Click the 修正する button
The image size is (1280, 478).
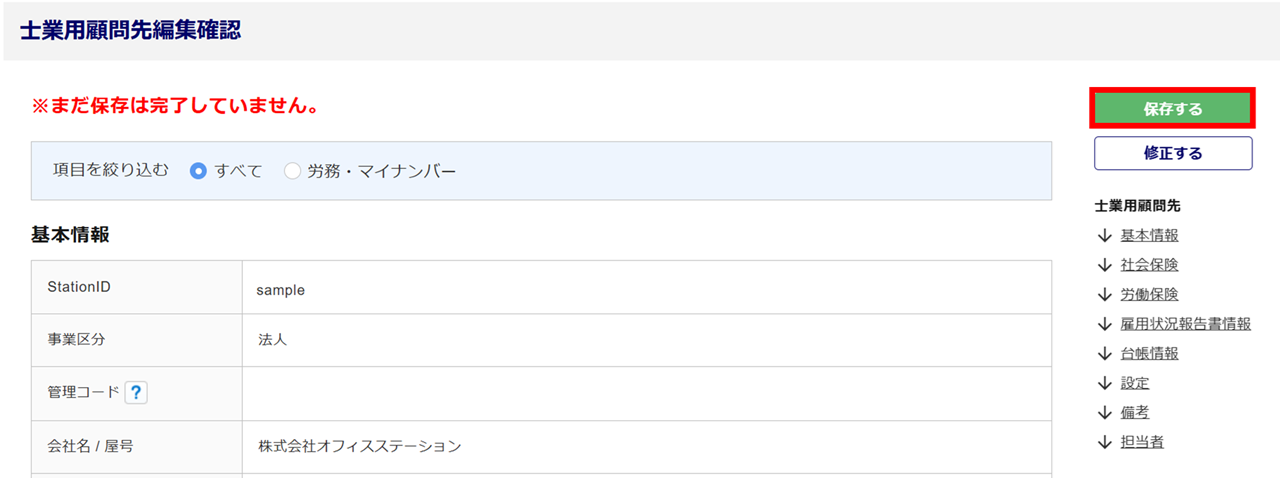(1172, 153)
